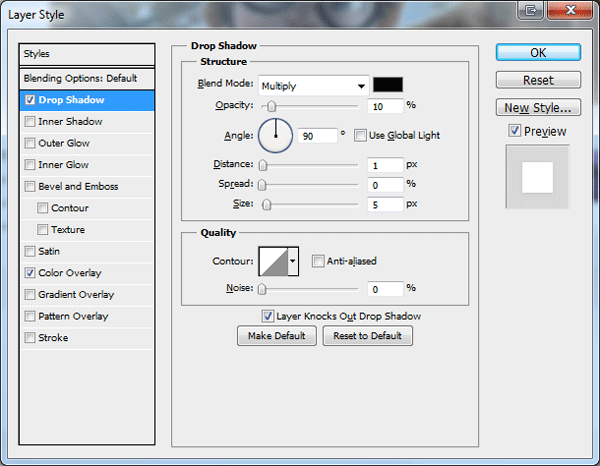Open the Gradient Overlay settings label
This screenshot has width=600, height=466.
(76, 295)
